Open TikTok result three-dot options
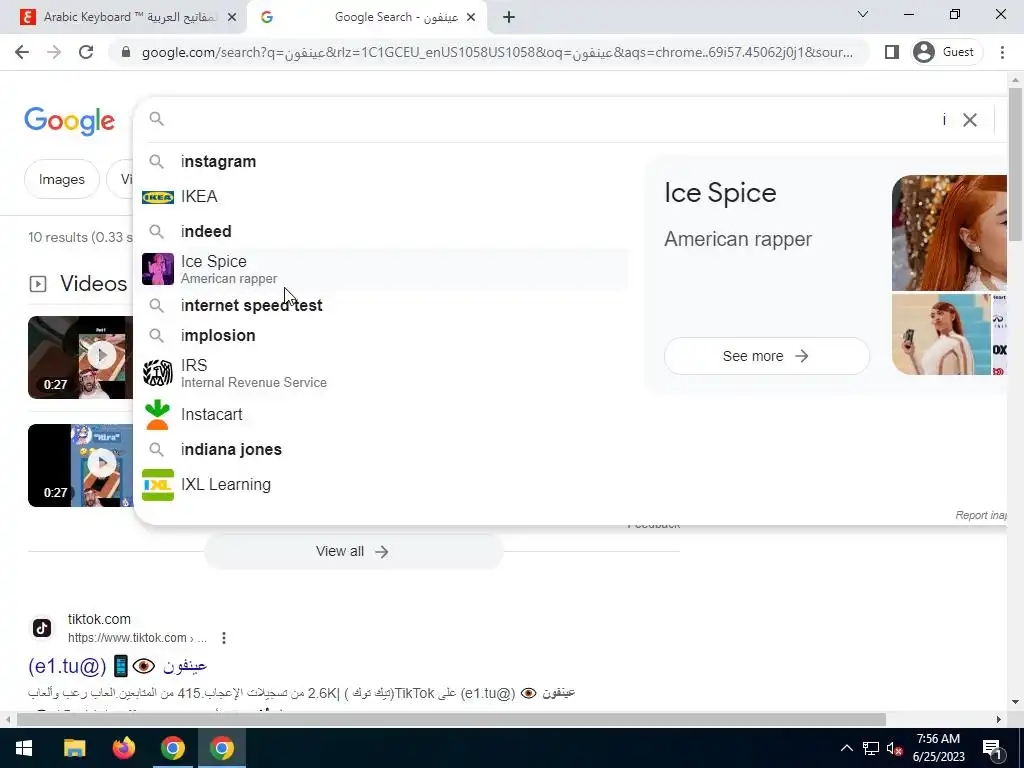1024x768 pixels. click(x=224, y=638)
